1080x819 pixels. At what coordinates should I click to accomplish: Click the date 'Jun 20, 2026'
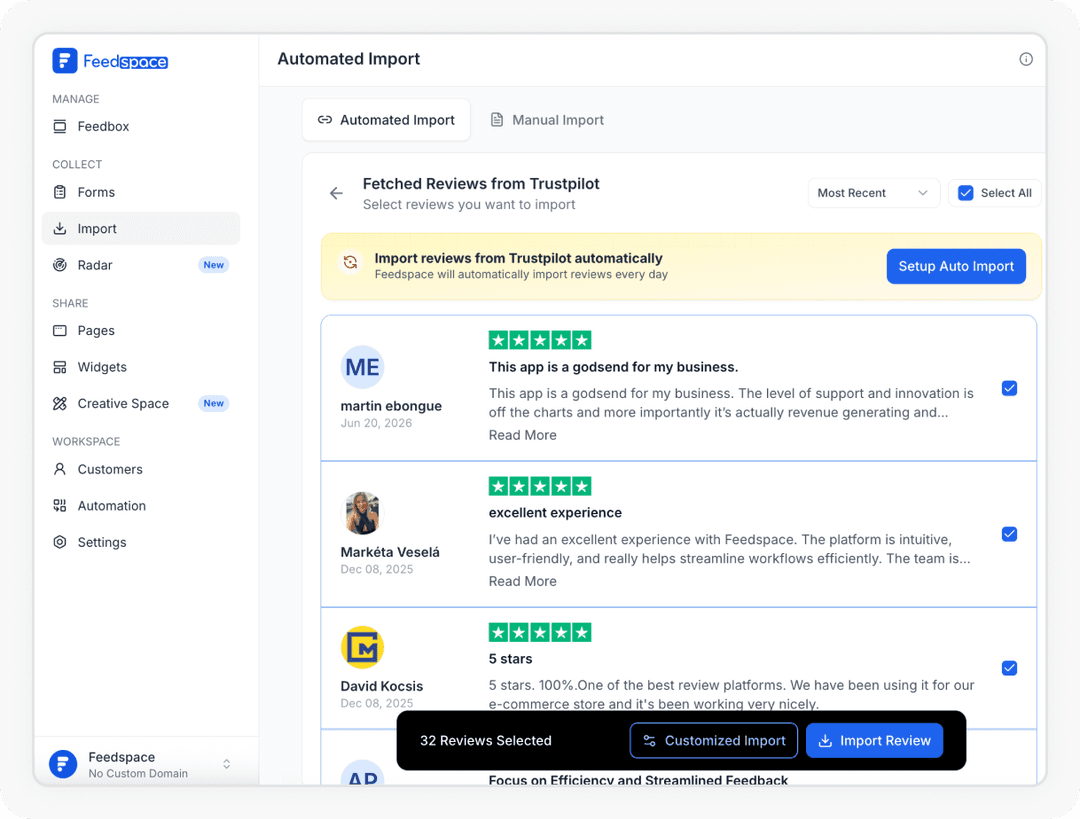[x=376, y=423]
